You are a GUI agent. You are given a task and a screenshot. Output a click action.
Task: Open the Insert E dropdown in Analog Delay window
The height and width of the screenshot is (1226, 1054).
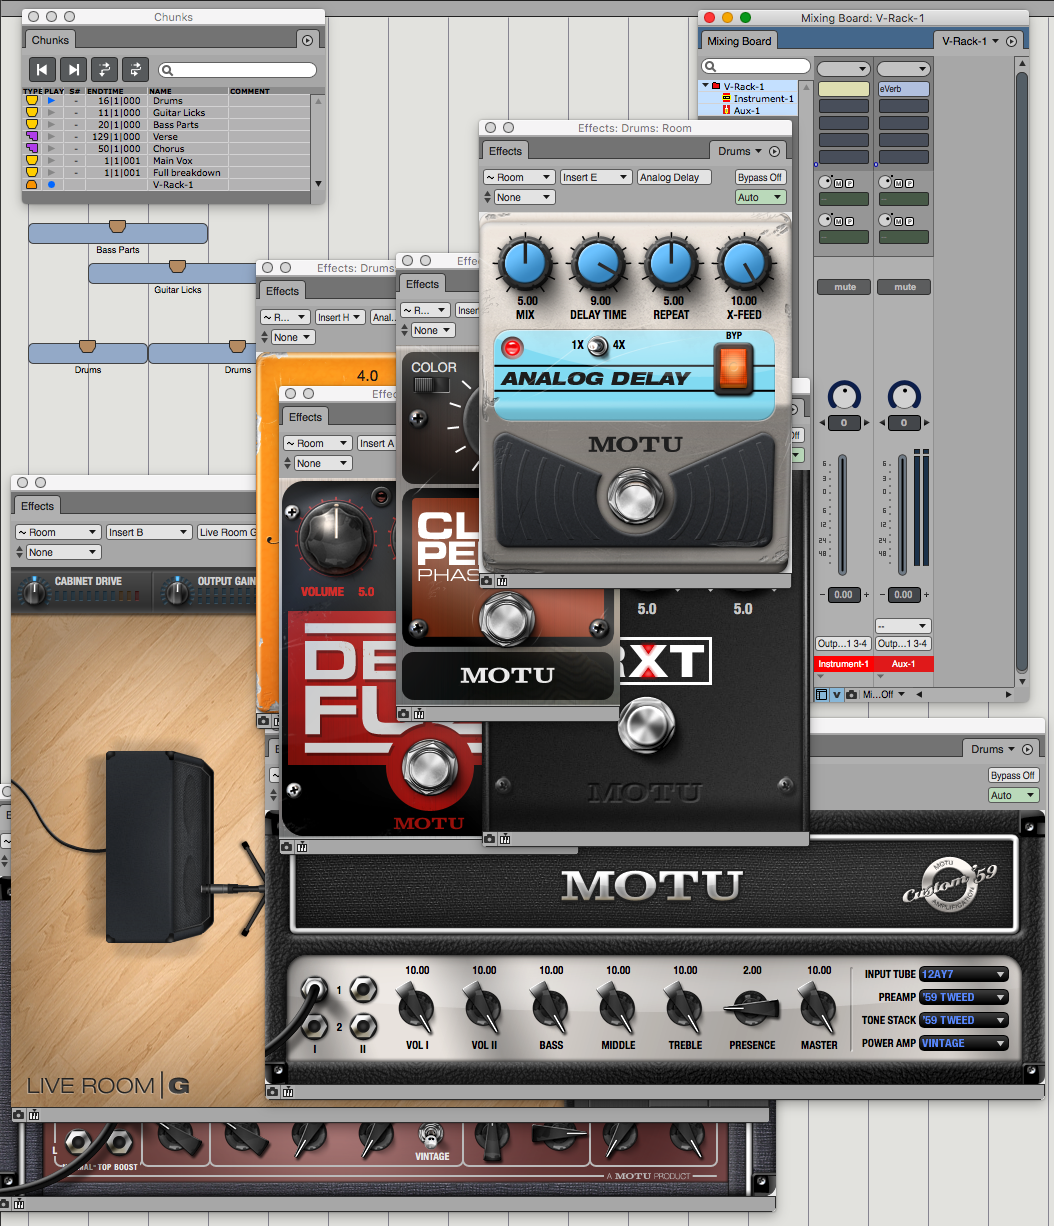(594, 178)
